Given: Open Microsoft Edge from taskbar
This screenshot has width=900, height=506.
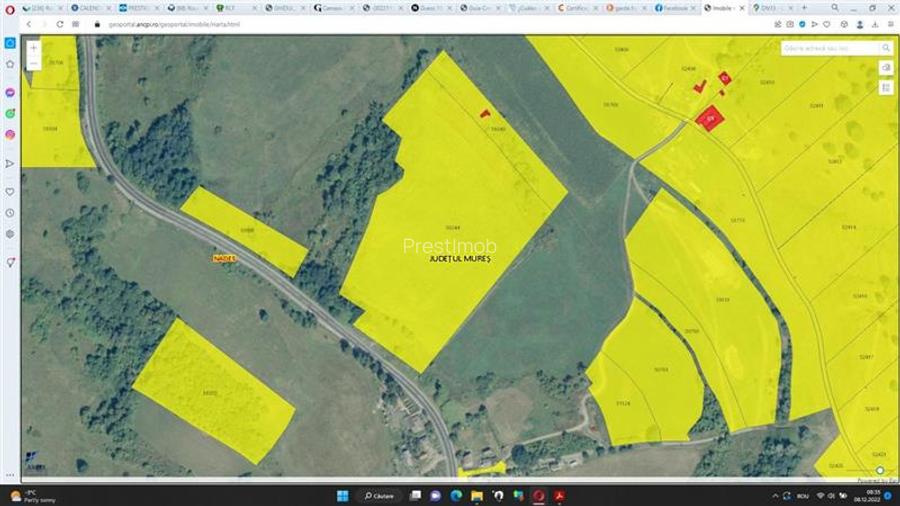Looking at the screenshot, I should (456, 496).
